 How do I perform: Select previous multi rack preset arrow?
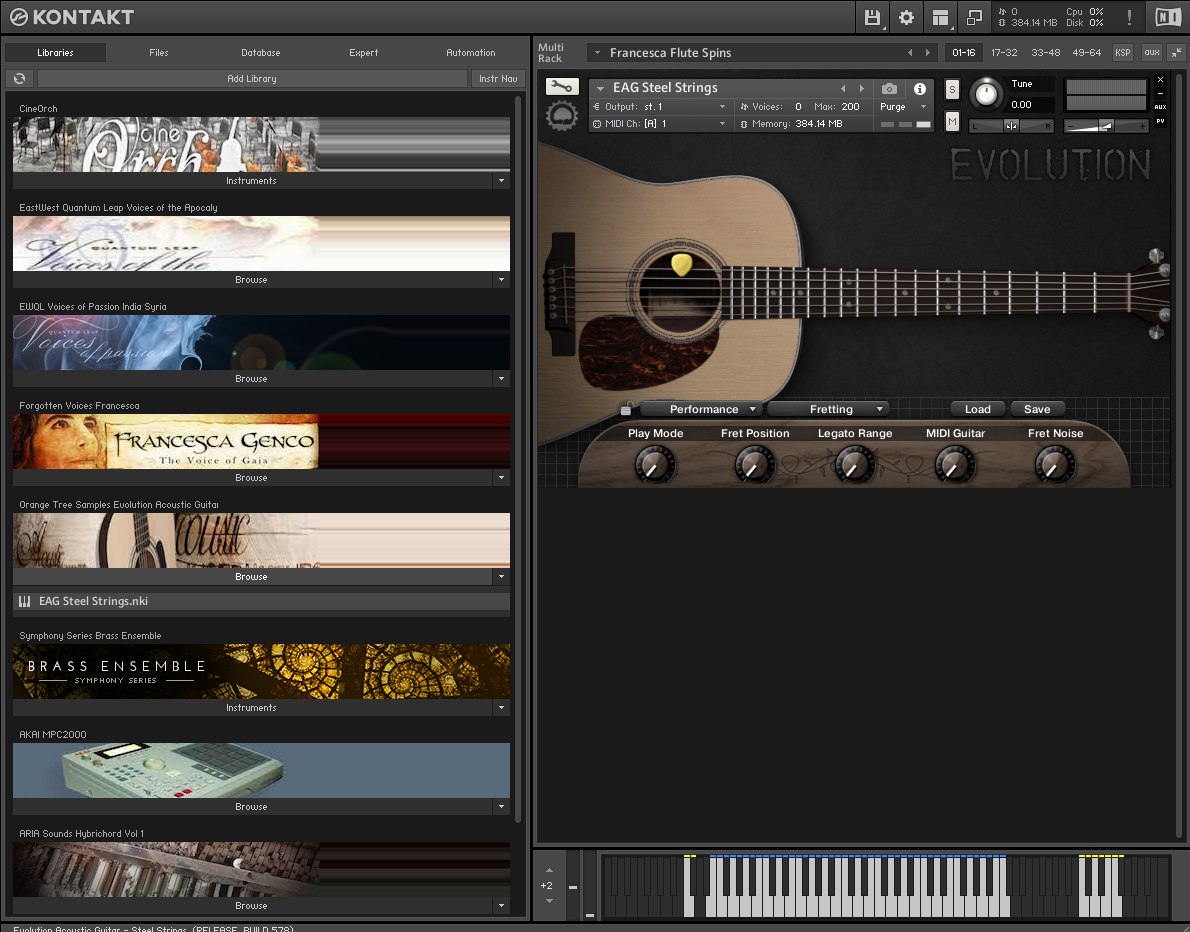[x=910, y=53]
